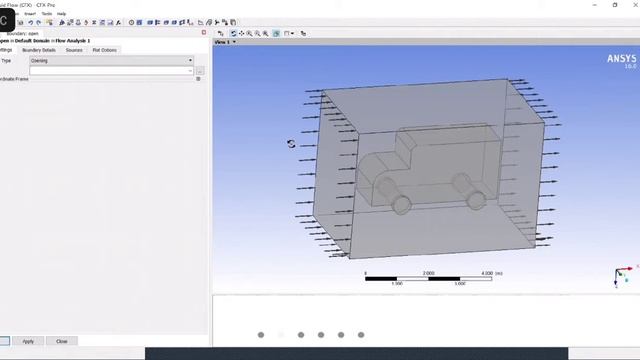
Task: Click the selection-mode arrow icon in viewer toolbar
Action: (220, 33)
